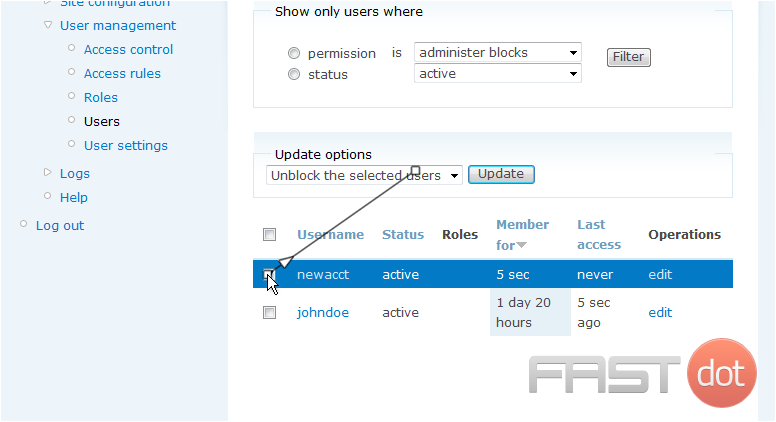Image resolution: width=776 pixels, height=422 pixels.
Task: Check the newacct user checkbox
Action: [x=268, y=274]
